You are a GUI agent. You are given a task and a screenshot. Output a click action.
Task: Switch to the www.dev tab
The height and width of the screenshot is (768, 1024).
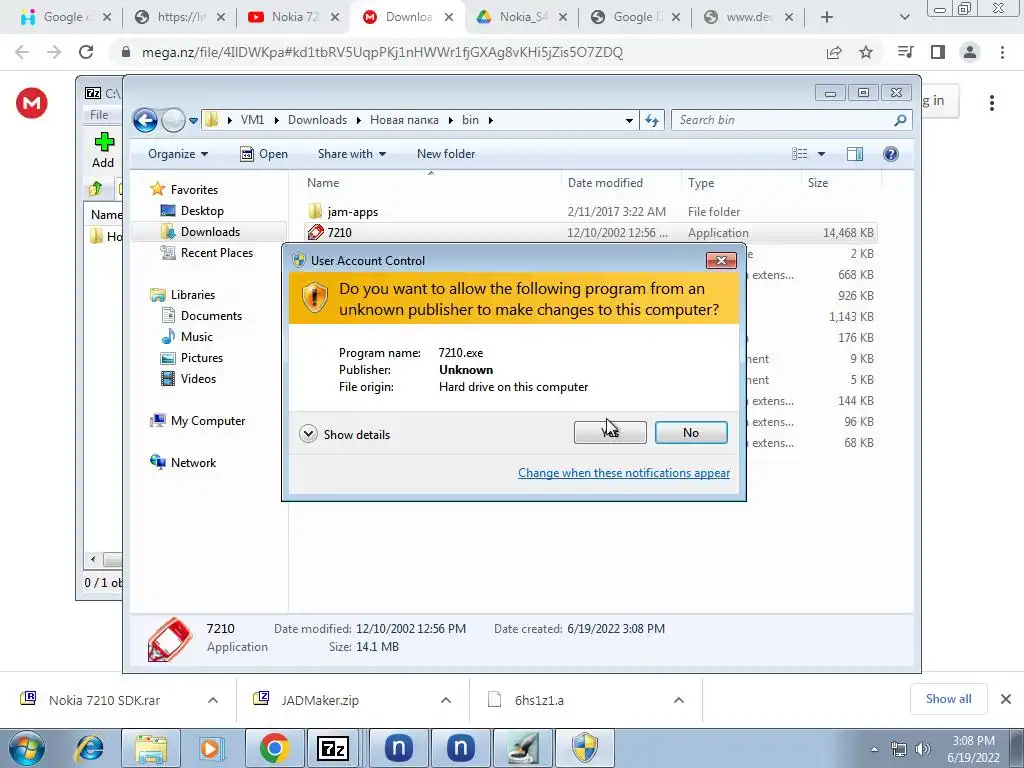coord(748,17)
